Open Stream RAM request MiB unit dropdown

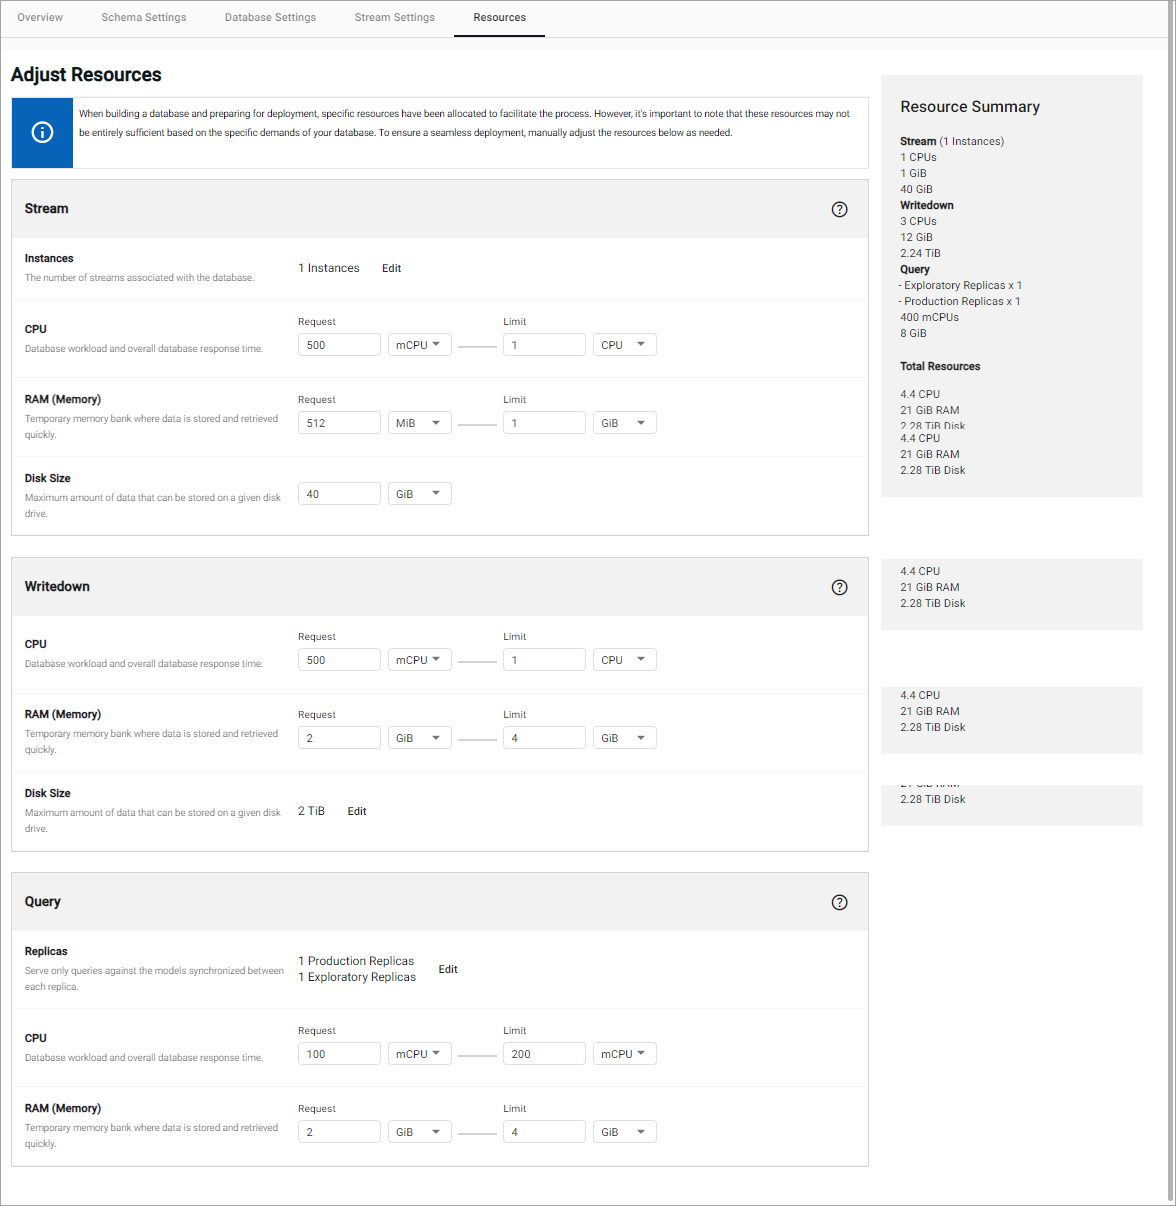(x=419, y=423)
